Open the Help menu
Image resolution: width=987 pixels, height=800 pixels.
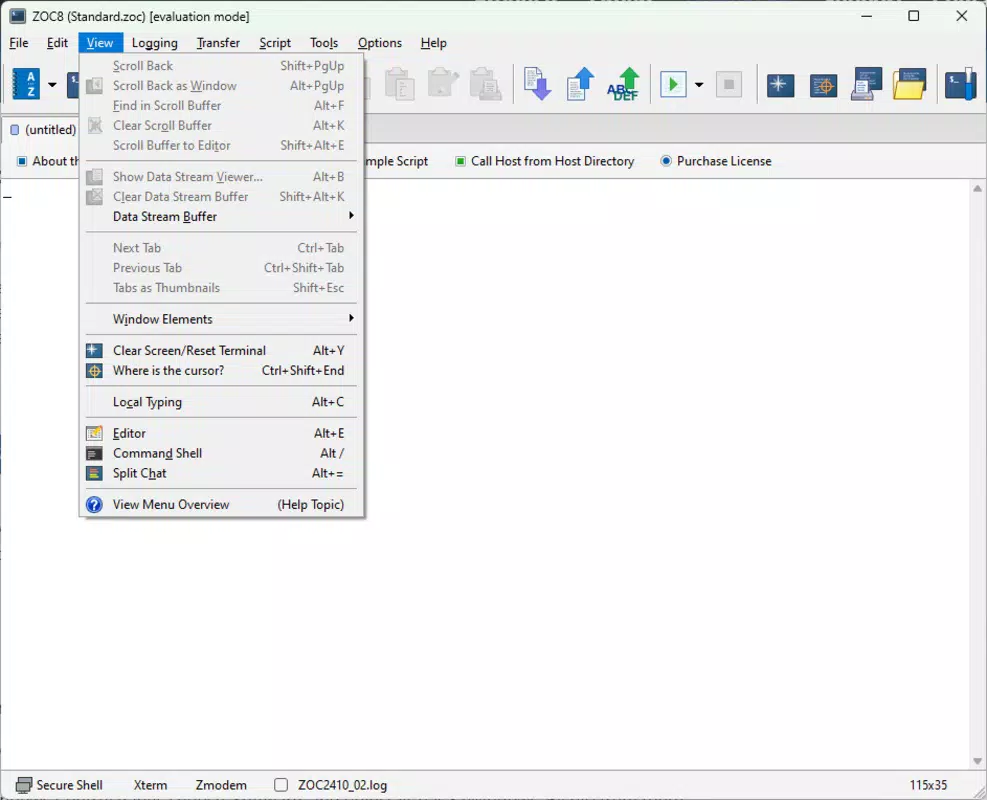point(434,43)
